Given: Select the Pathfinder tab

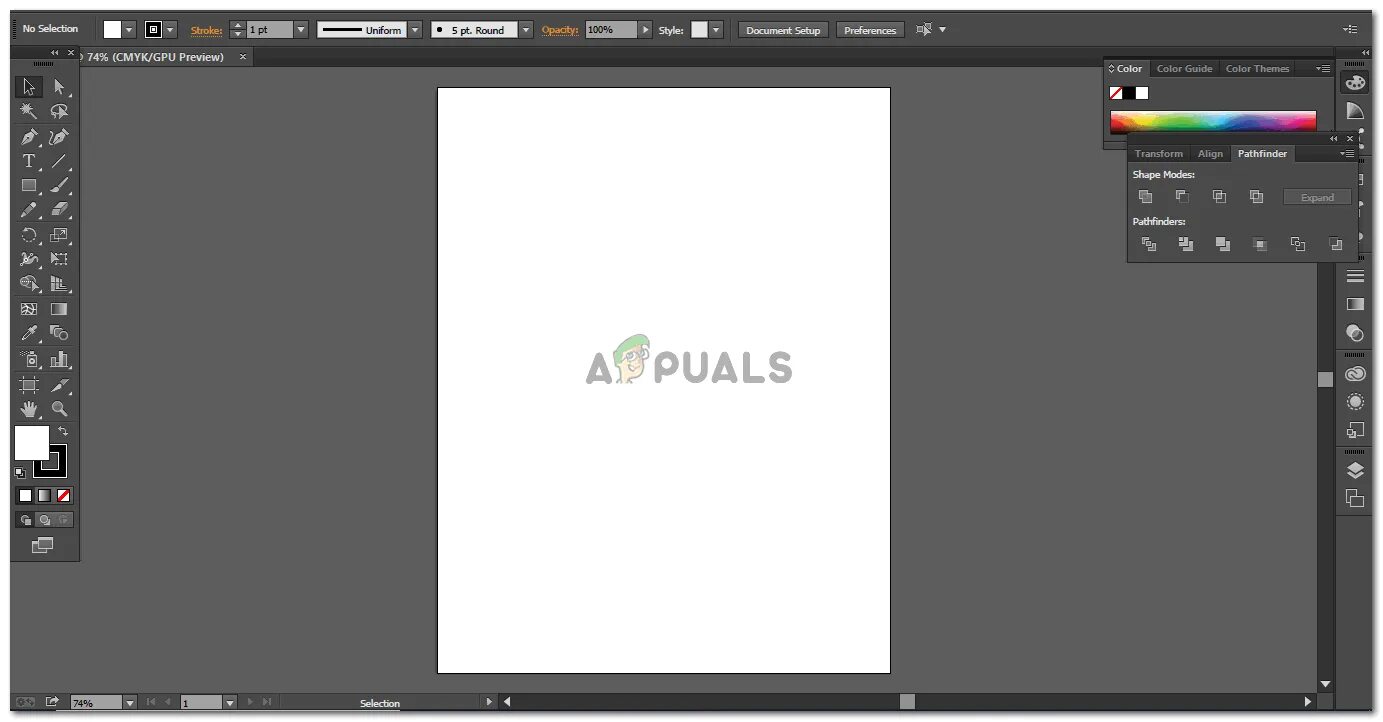Looking at the screenshot, I should [x=1262, y=154].
